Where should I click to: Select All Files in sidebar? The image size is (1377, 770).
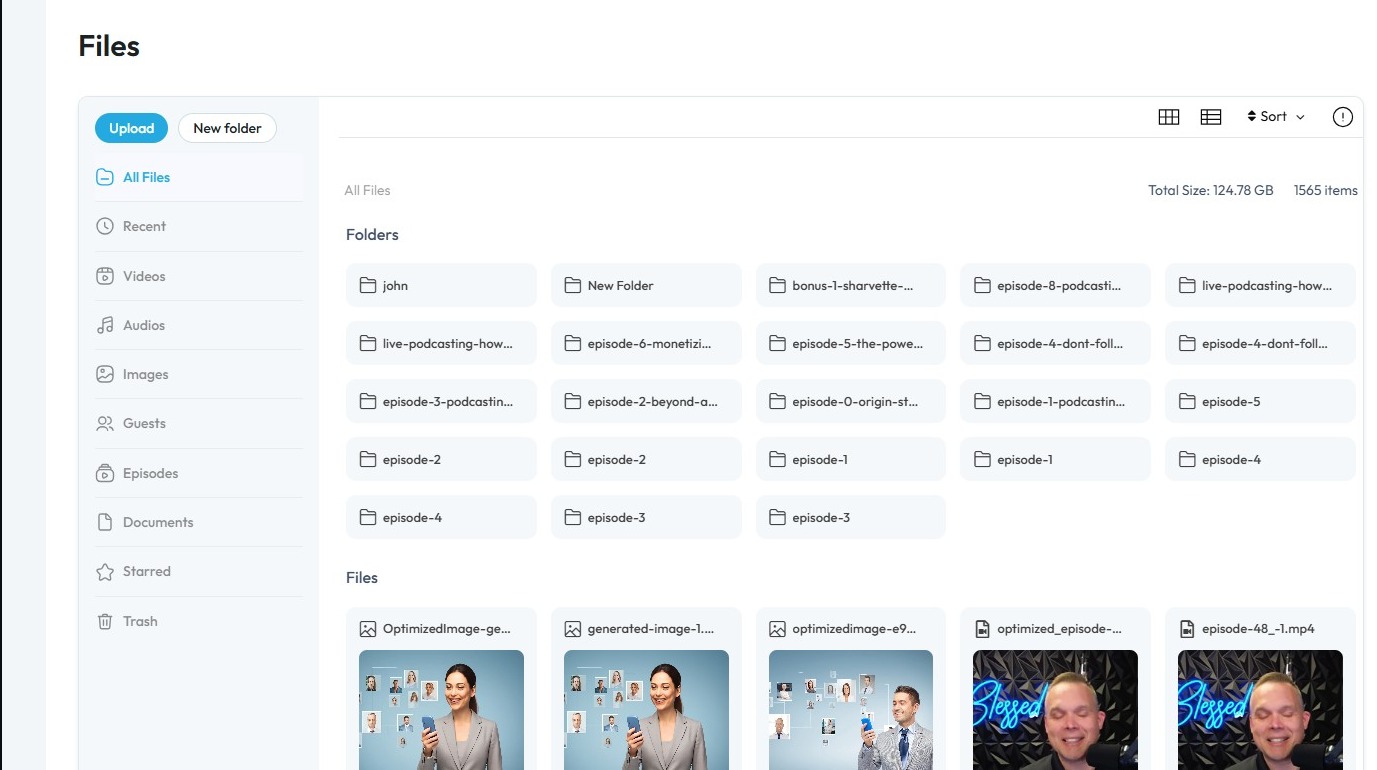(x=199, y=177)
